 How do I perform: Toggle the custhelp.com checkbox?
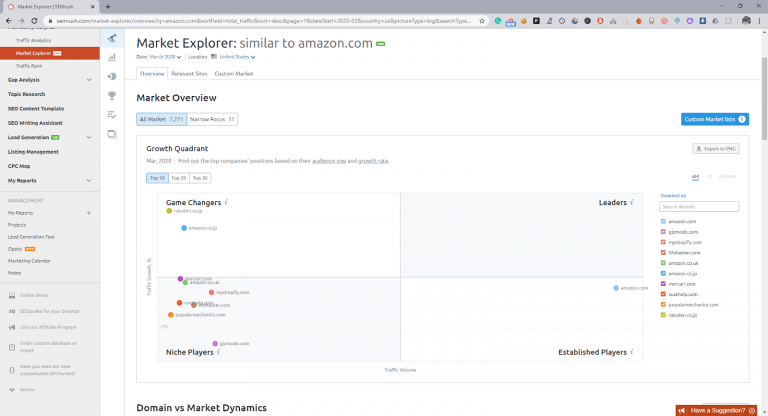coord(663,294)
